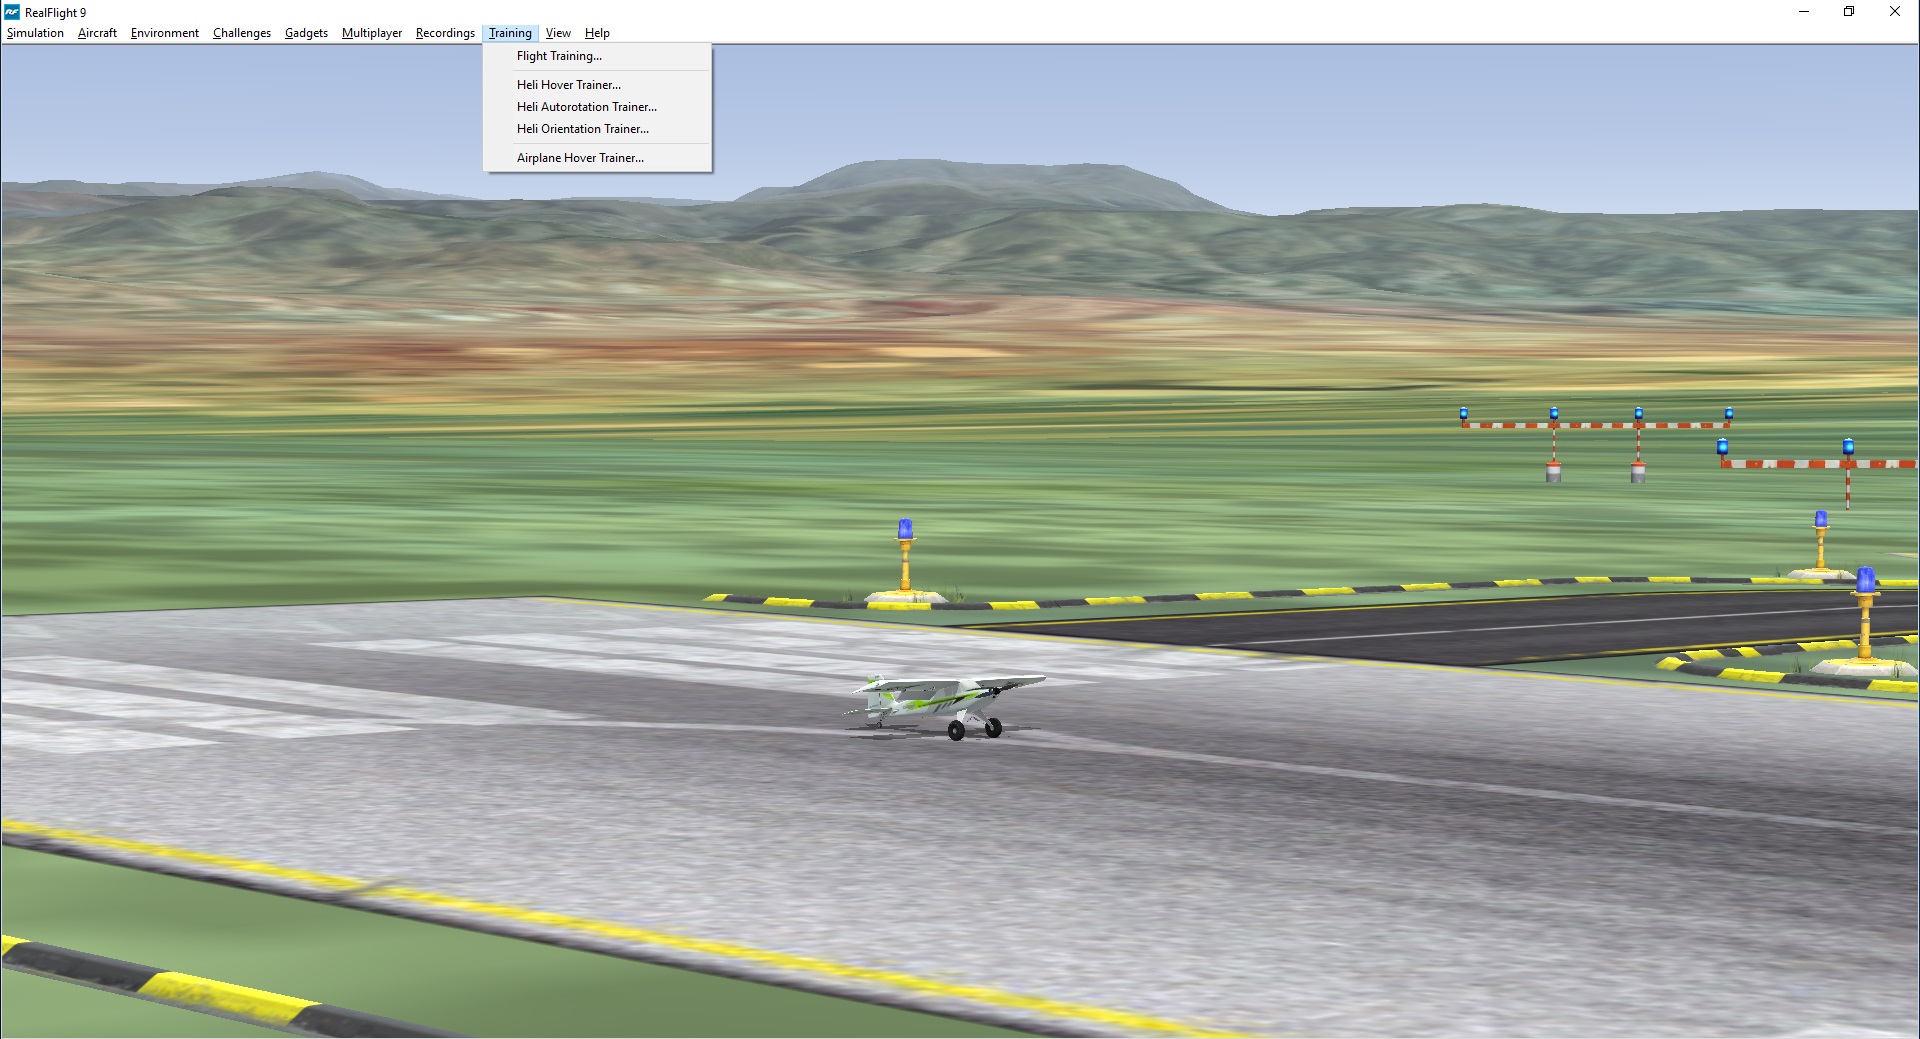This screenshot has height=1039, width=1920.
Task: Open the View menu
Action: click(x=557, y=32)
